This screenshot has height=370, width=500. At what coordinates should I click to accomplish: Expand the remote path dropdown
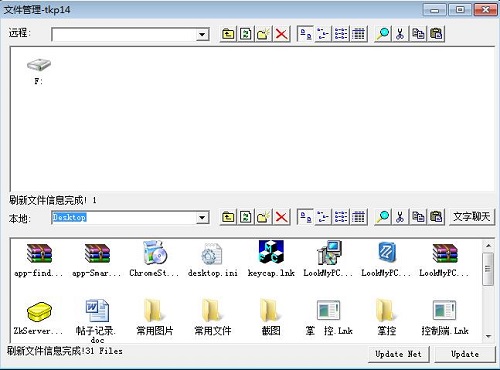click(x=202, y=34)
